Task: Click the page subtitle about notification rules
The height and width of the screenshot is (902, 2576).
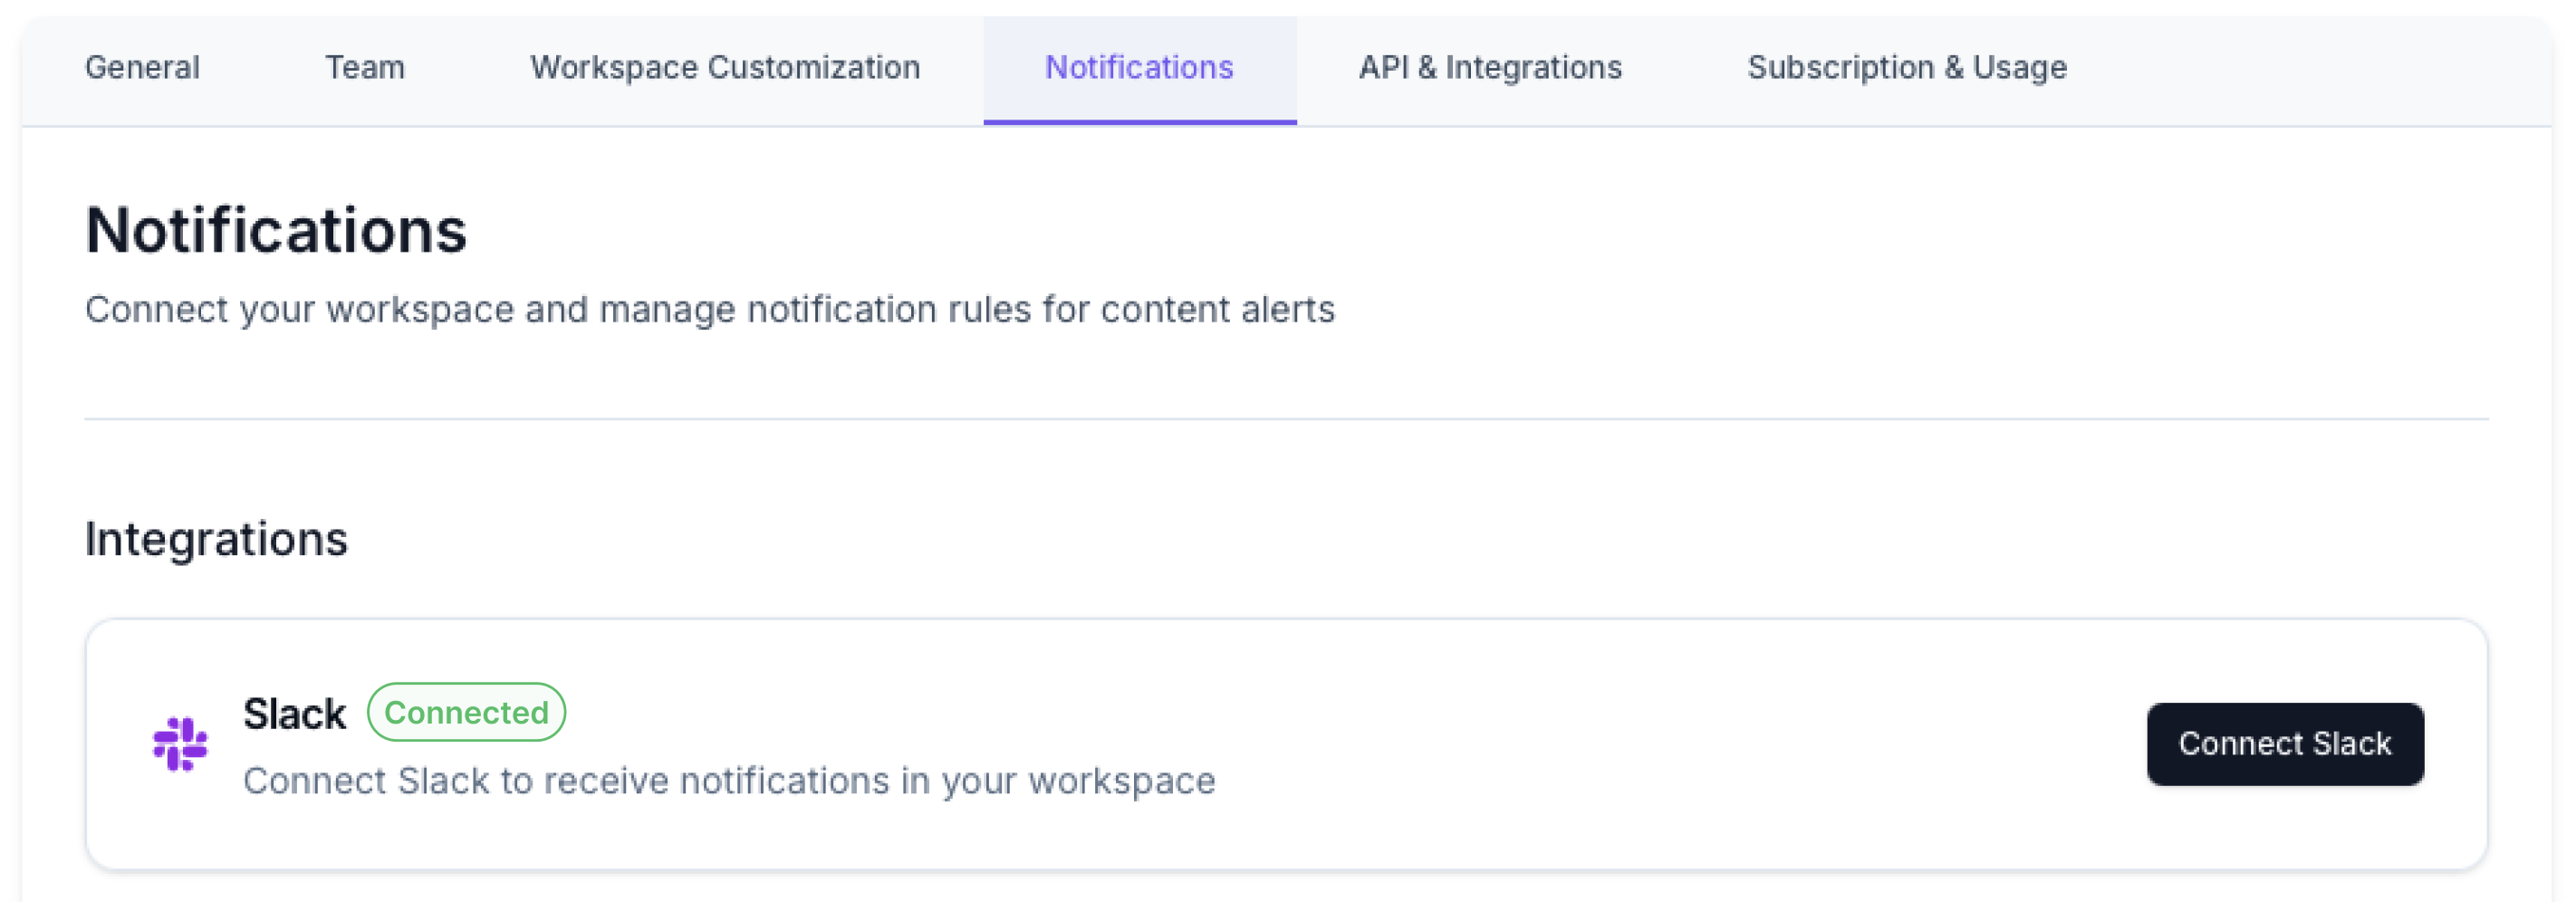Action: pos(709,310)
